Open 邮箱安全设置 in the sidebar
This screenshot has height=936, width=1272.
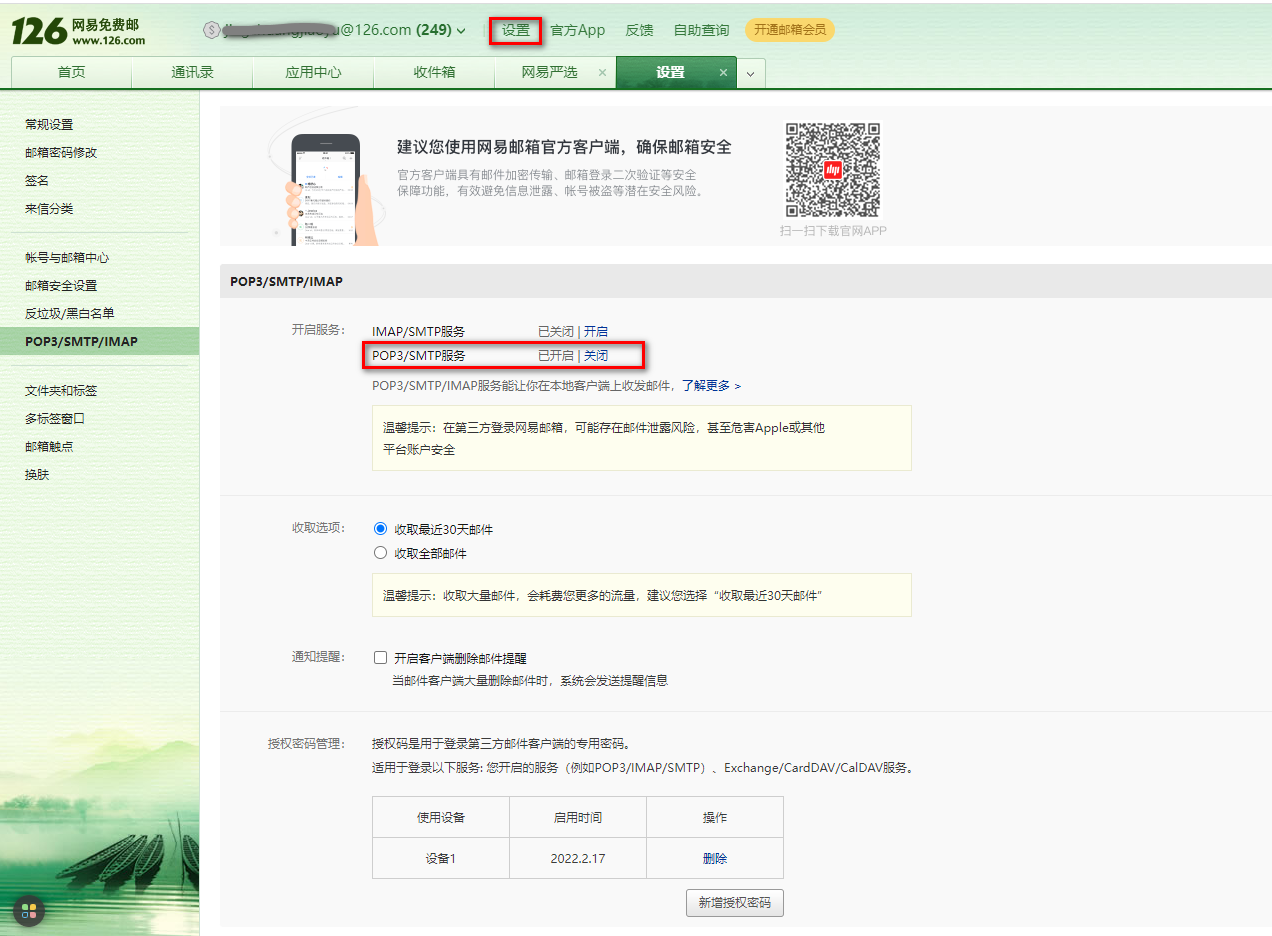click(61, 285)
